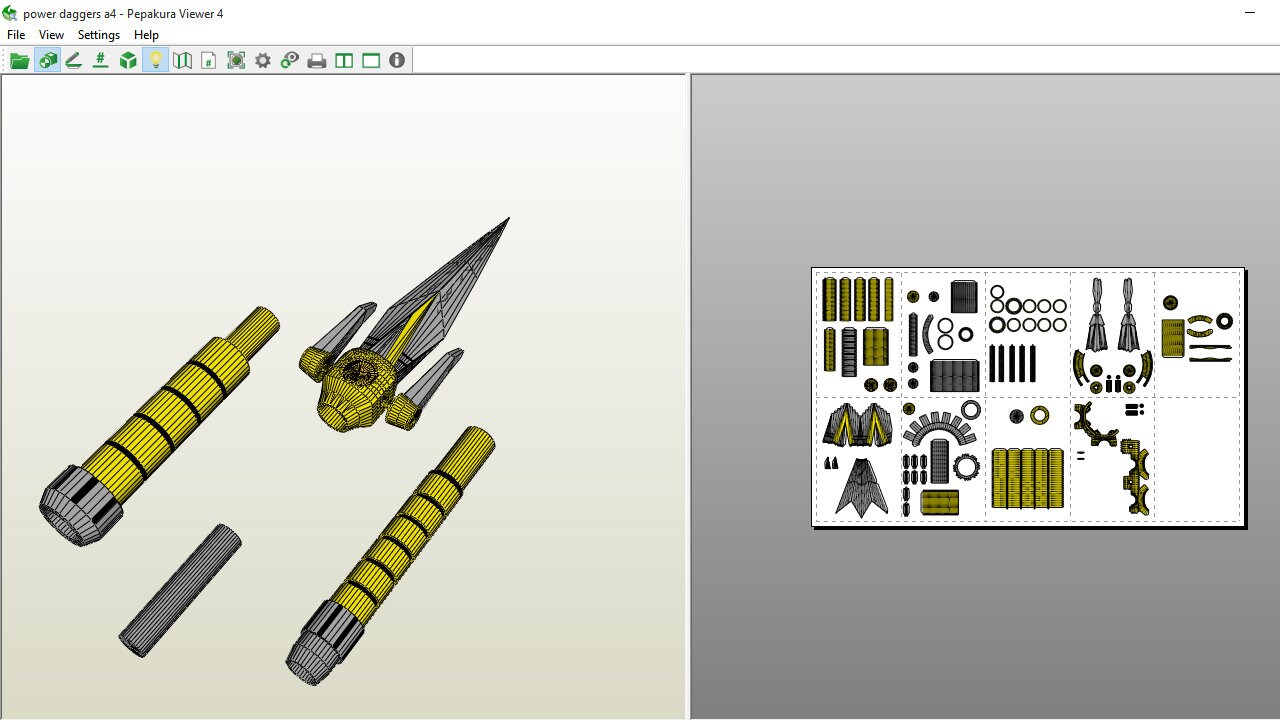Toggle the split-view window layout button
Screen dimensions: 1280x720
[344, 59]
